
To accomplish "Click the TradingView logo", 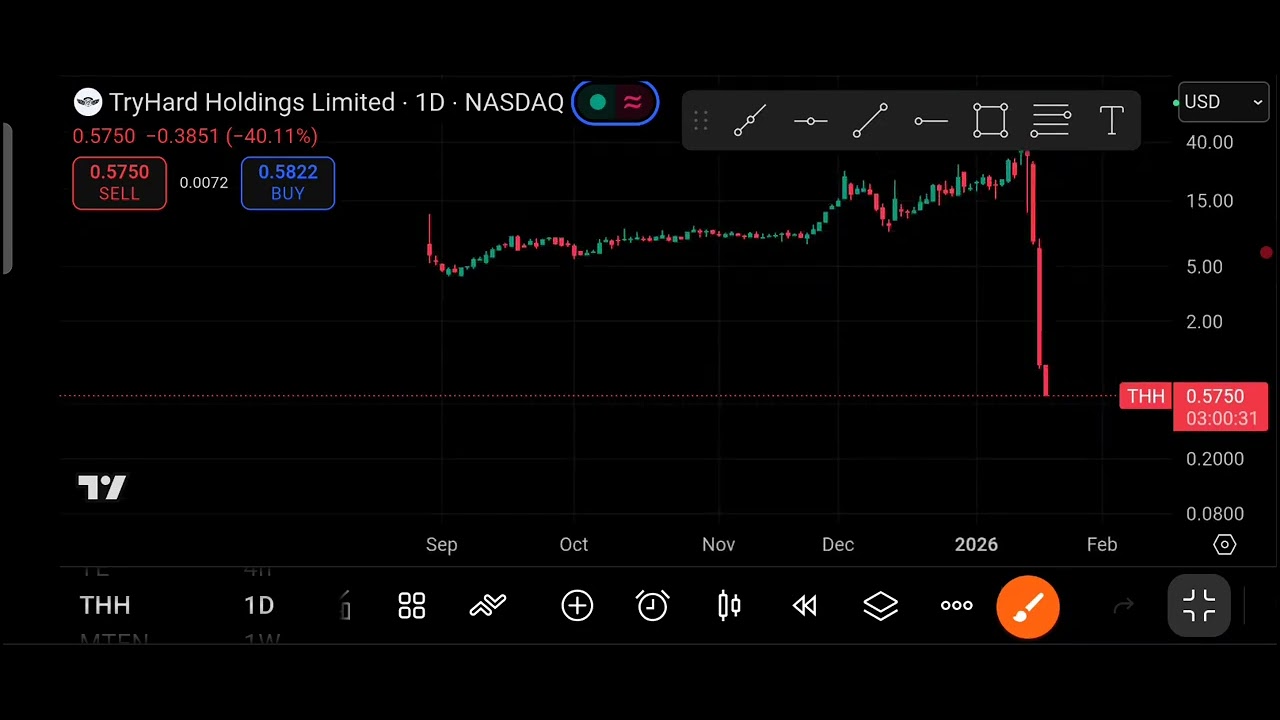I will coord(102,488).
